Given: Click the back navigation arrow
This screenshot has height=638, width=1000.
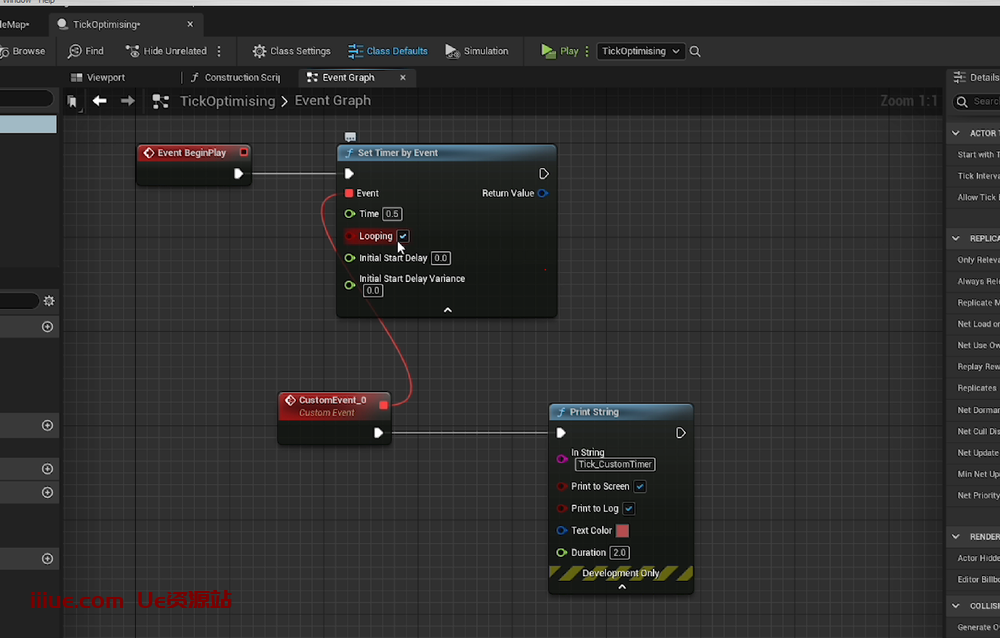Looking at the screenshot, I should pyautogui.click(x=99, y=100).
